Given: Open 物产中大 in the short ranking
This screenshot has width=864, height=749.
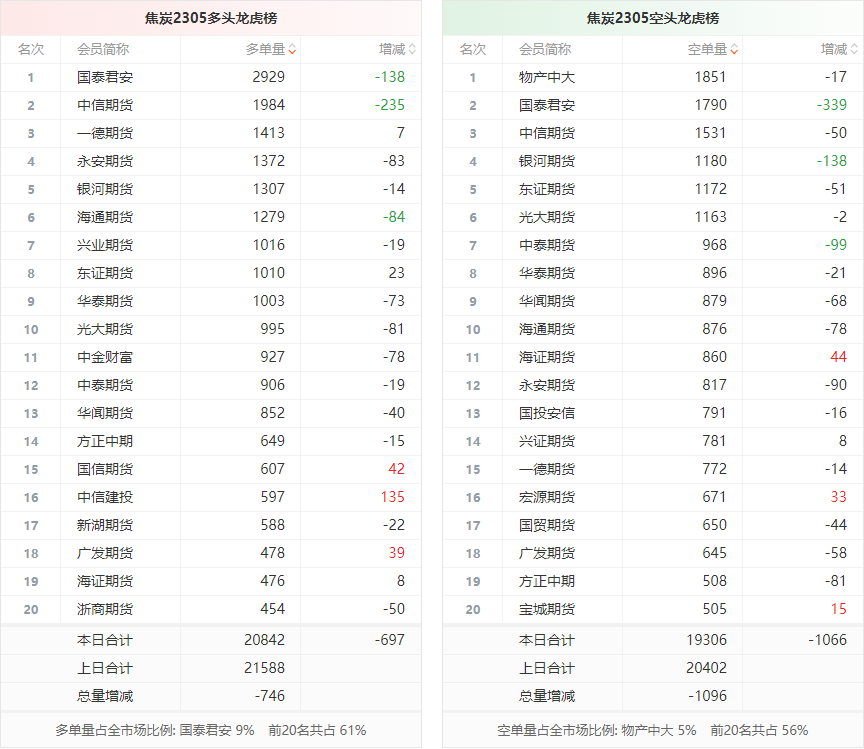Looking at the screenshot, I should pos(546,77).
